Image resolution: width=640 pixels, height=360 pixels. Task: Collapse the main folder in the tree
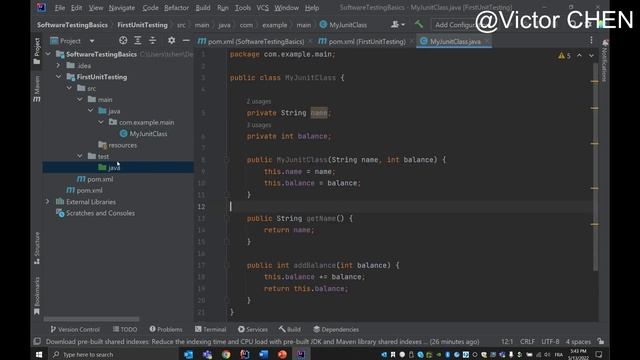[x=80, y=100]
